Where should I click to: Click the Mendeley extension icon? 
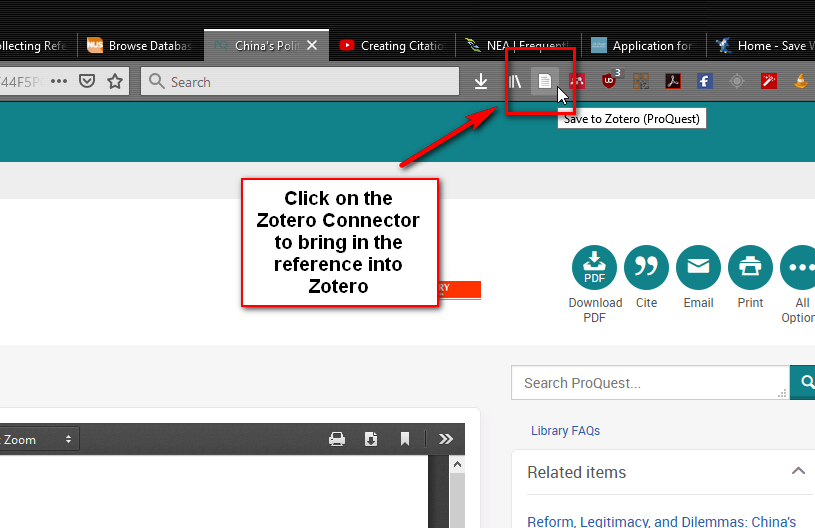pyautogui.click(x=577, y=81)
